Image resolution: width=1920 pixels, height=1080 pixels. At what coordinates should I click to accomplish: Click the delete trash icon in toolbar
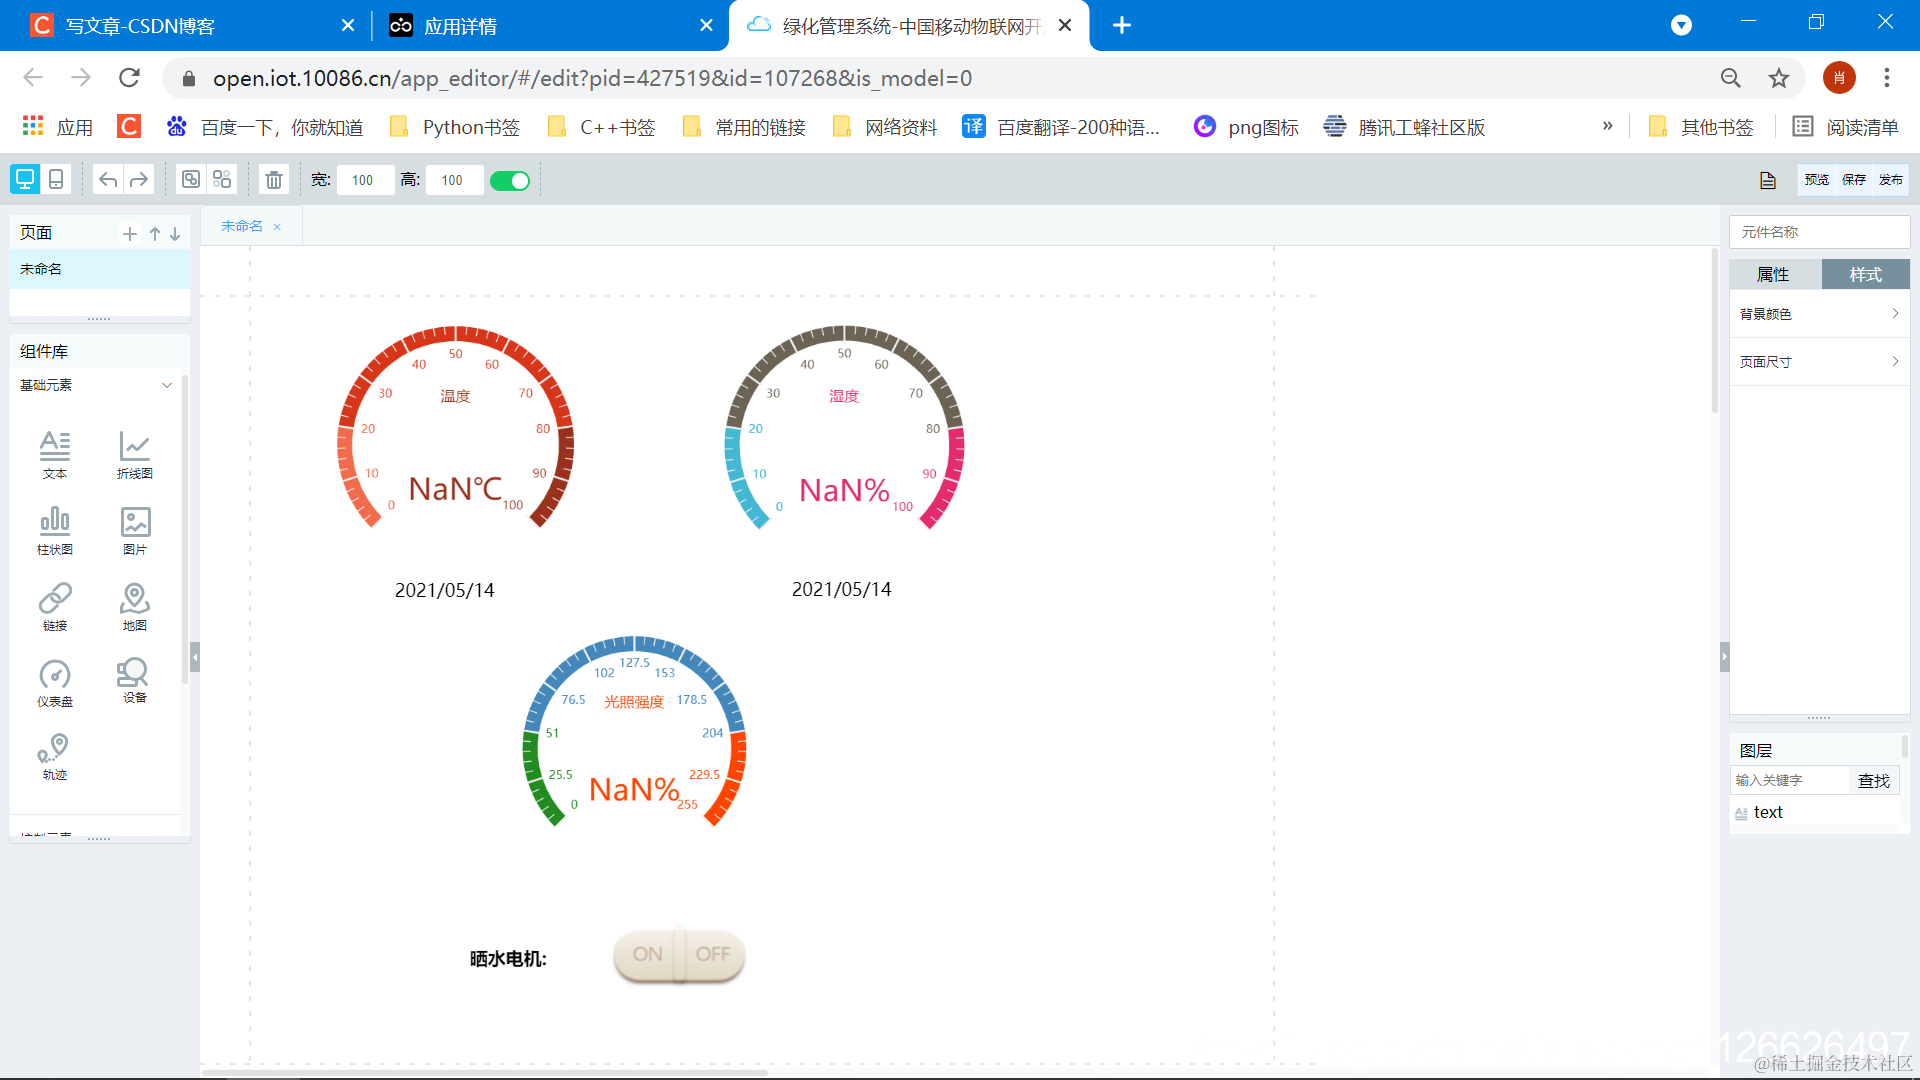273,180
